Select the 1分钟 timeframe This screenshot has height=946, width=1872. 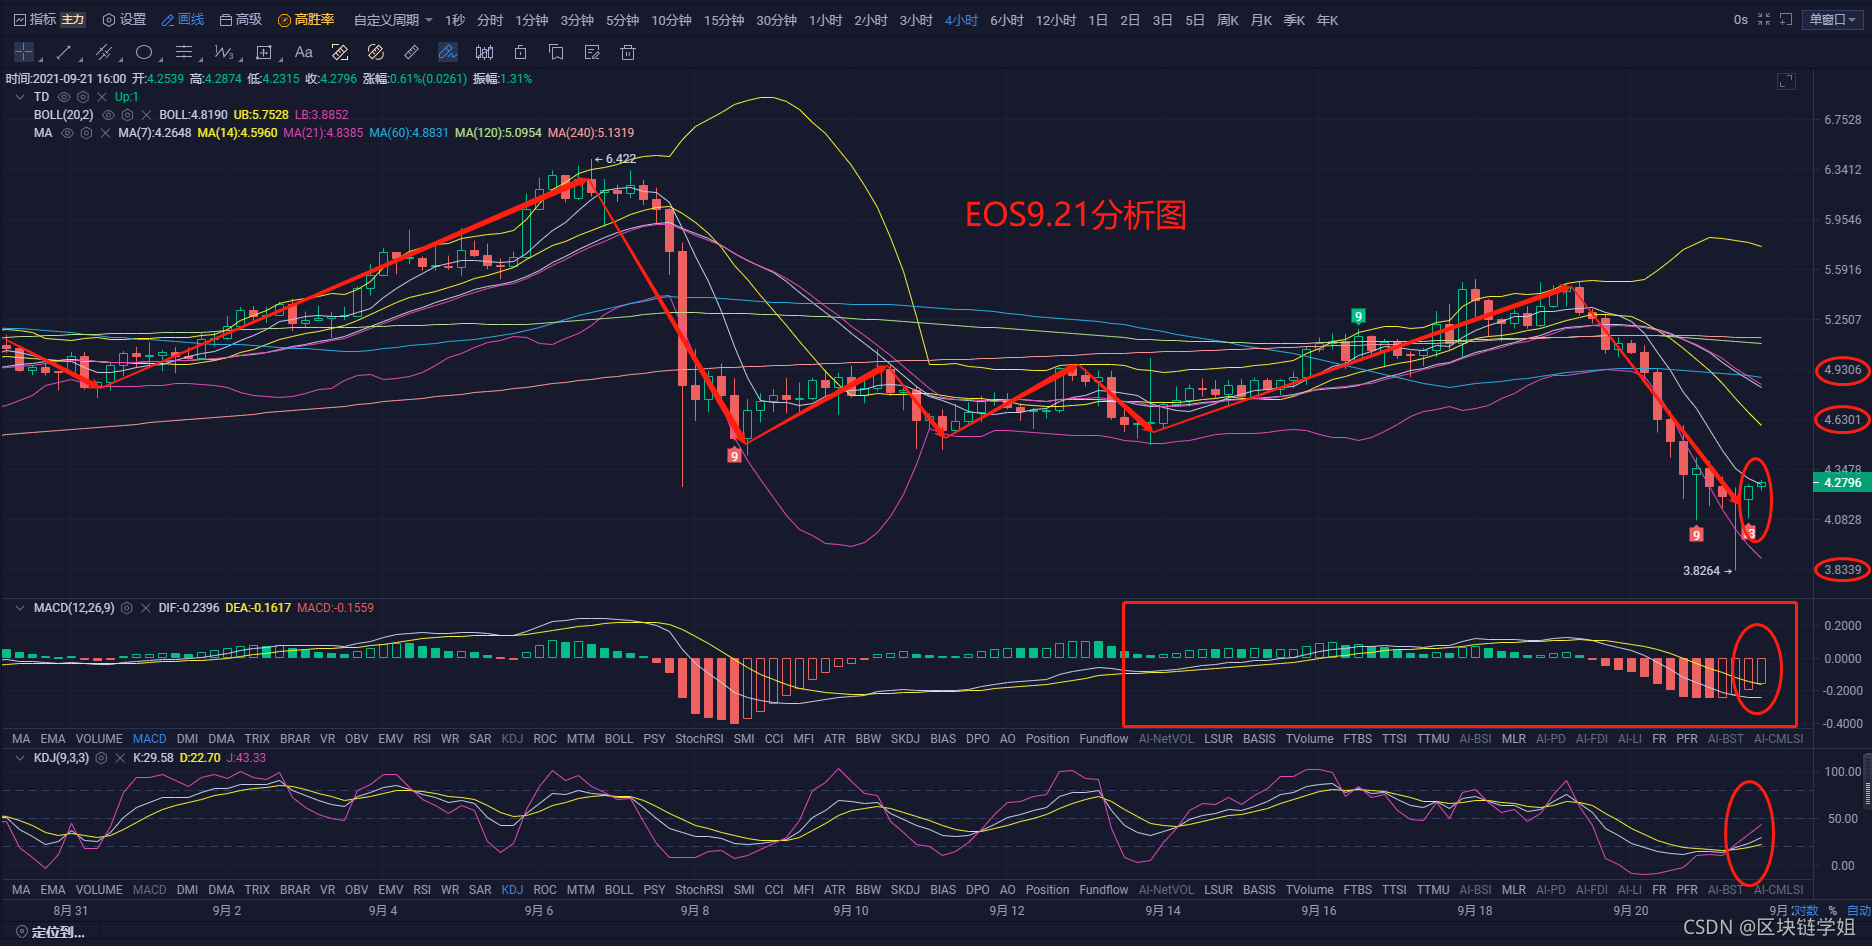coord(532,20)
